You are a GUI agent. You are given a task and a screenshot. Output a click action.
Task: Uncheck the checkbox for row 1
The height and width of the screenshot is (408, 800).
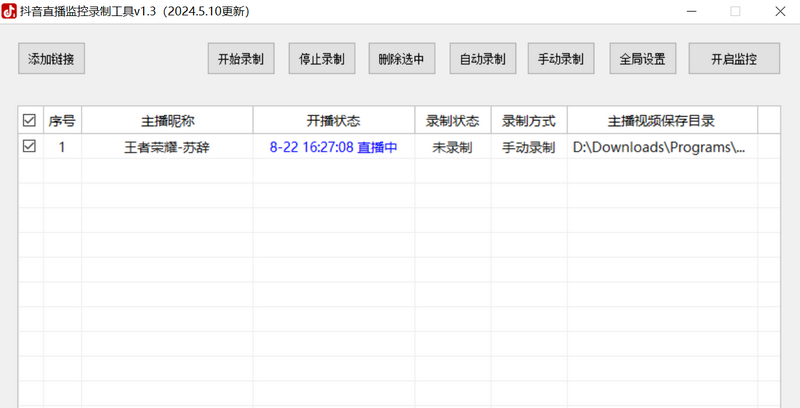tap(29, 146)
